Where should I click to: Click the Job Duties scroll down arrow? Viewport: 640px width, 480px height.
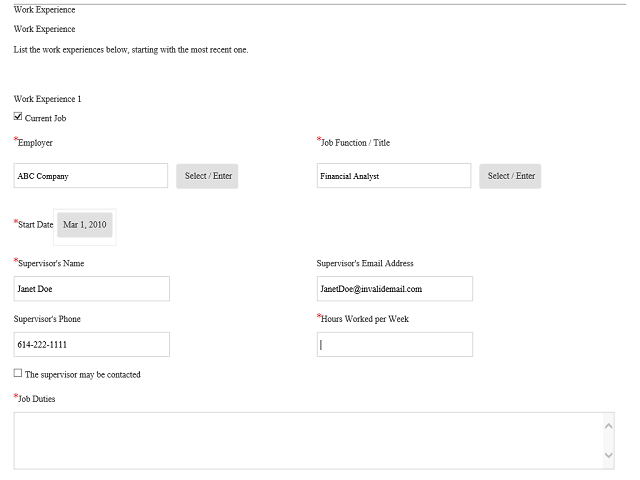click(x=609, y=455)
